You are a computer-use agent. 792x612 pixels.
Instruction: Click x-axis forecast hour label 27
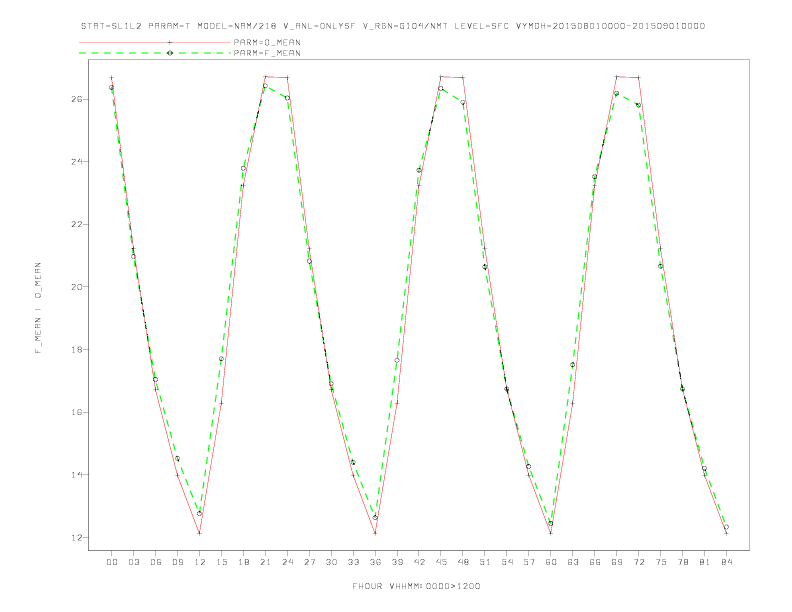(309, 562)
